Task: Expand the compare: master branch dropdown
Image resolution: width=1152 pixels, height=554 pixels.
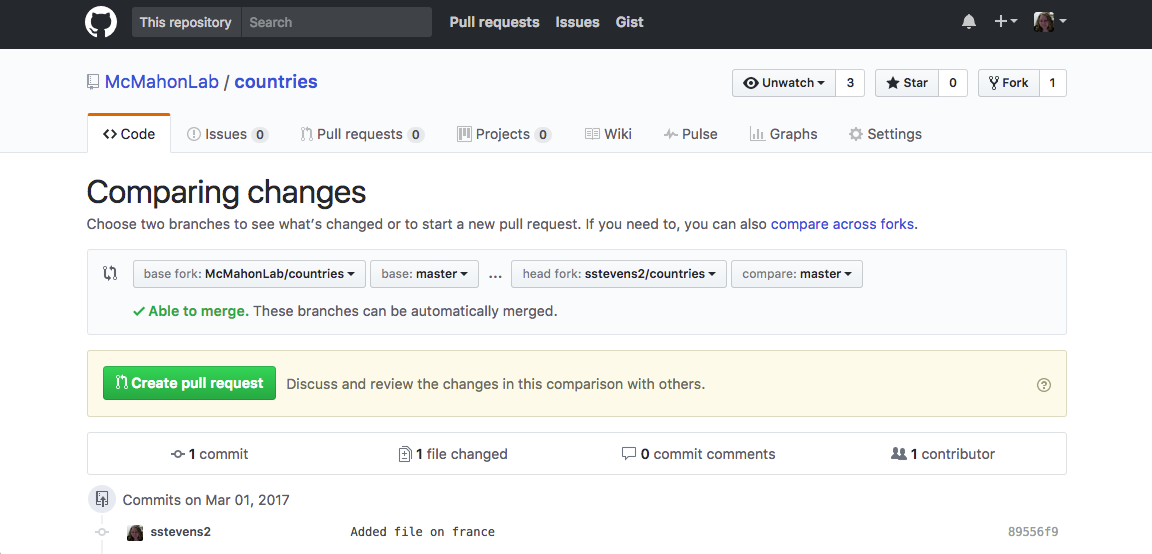Action: click(796, 274)
